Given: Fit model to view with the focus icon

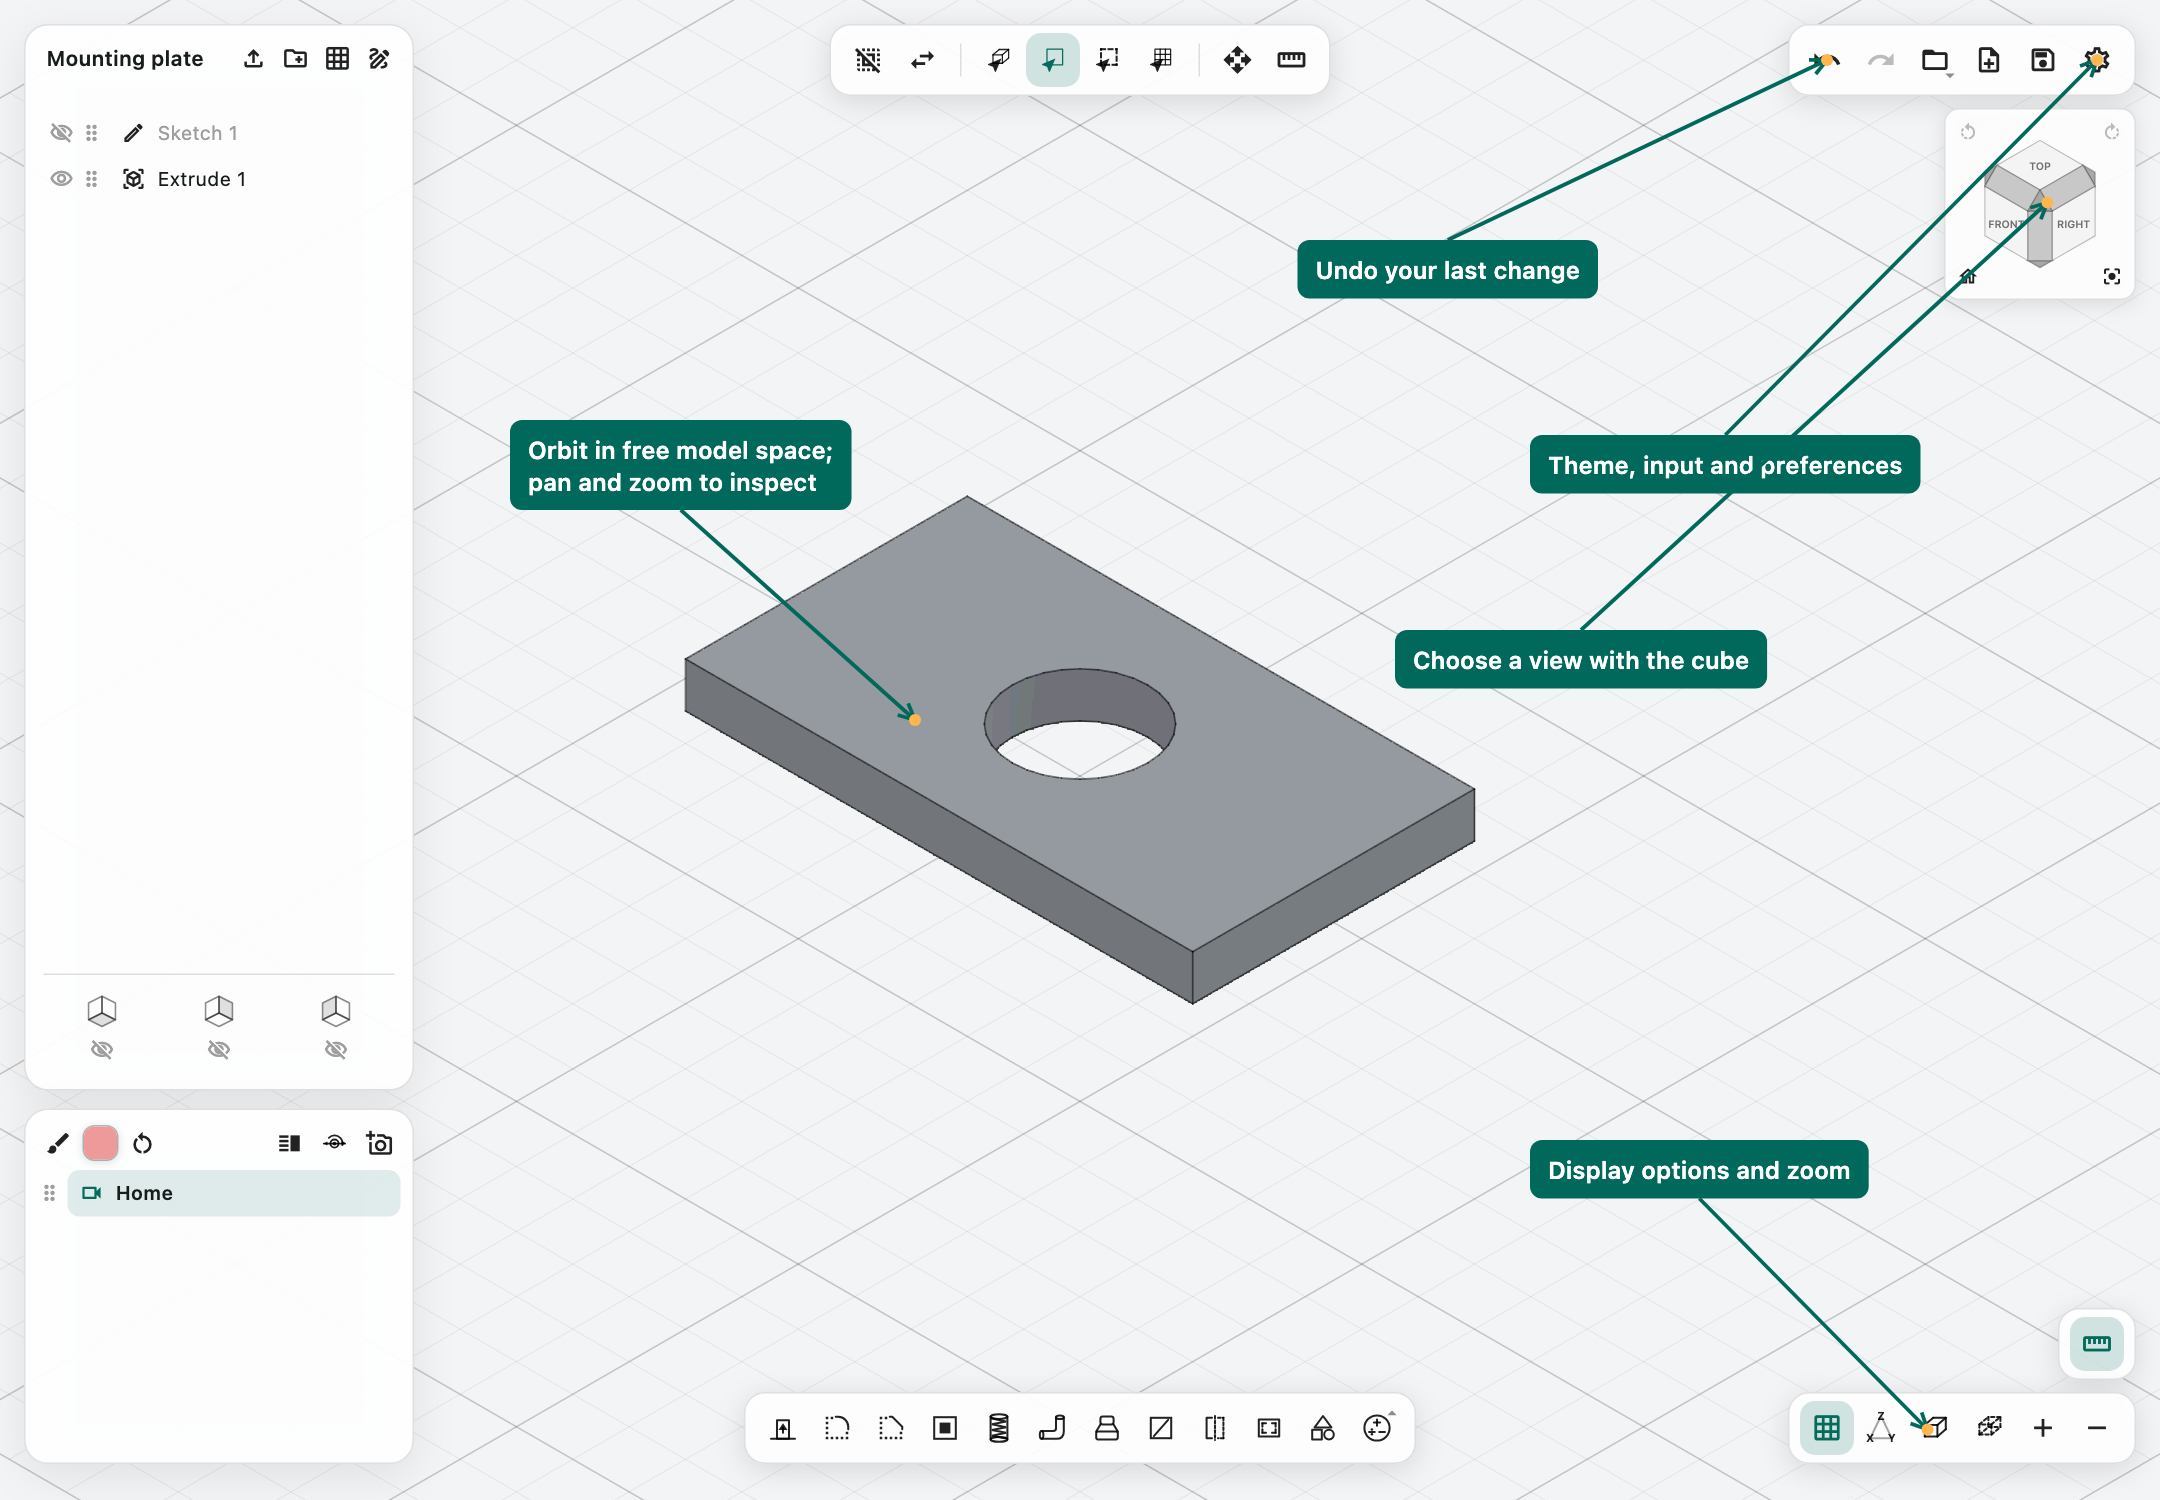Looking at the screenshot, I should coord(2112,276).
